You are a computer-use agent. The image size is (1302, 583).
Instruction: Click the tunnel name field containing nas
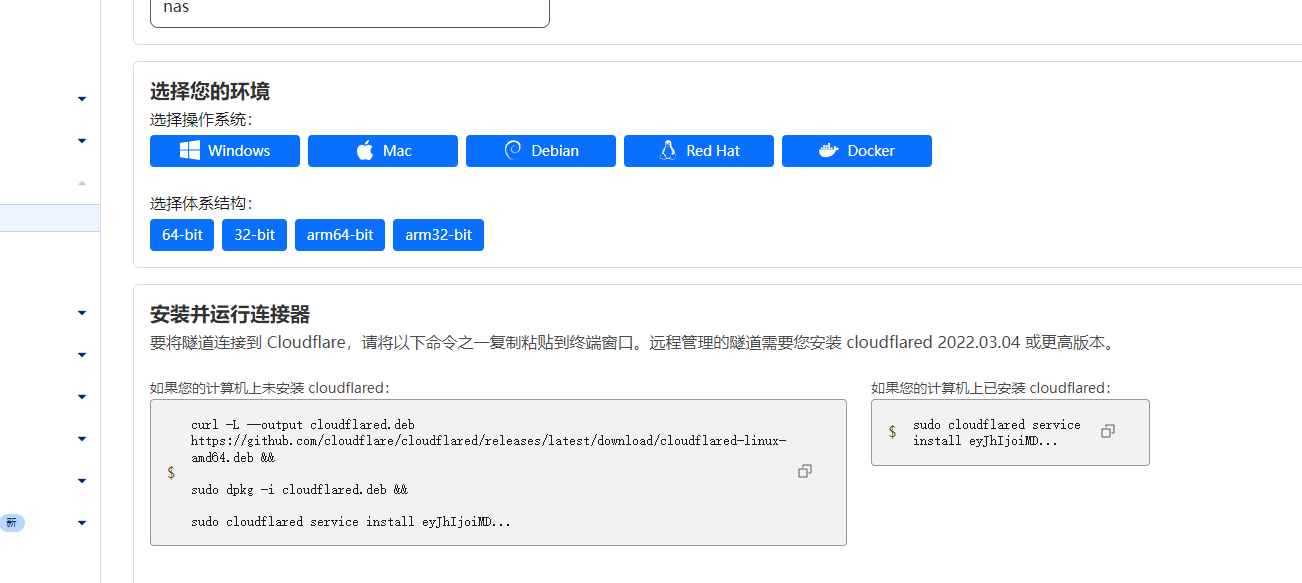click(349, 10)
